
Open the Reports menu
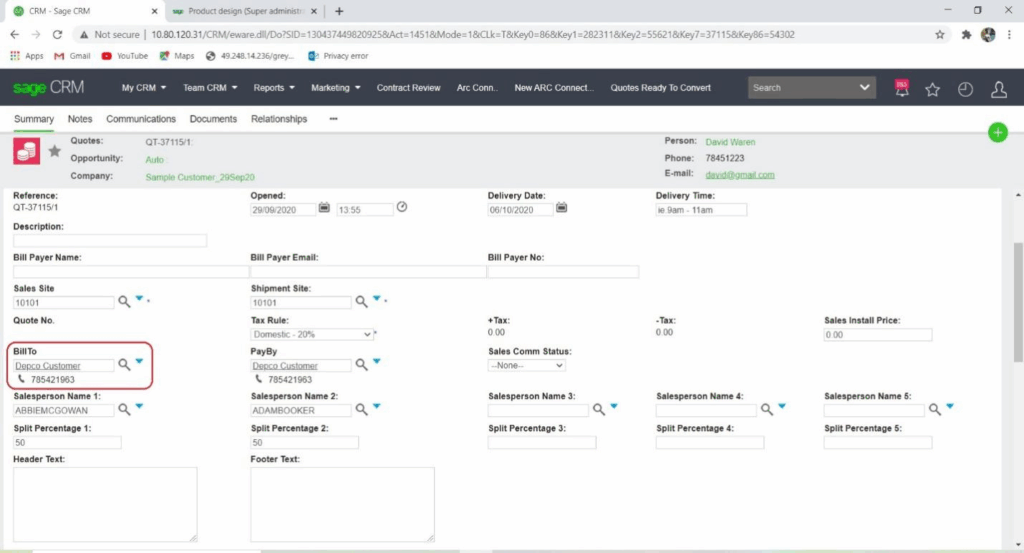pos(273,88)
